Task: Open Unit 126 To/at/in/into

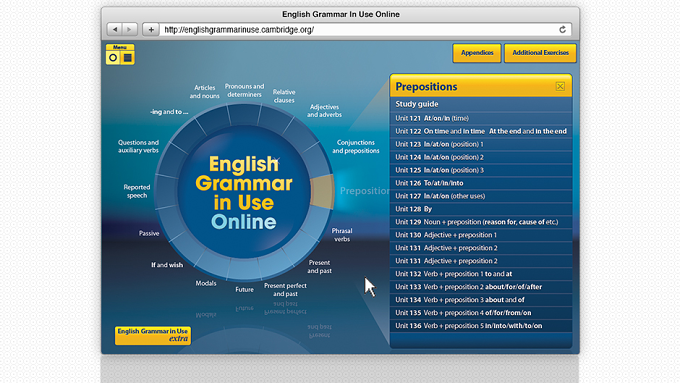Action: [x=481, y=183]
